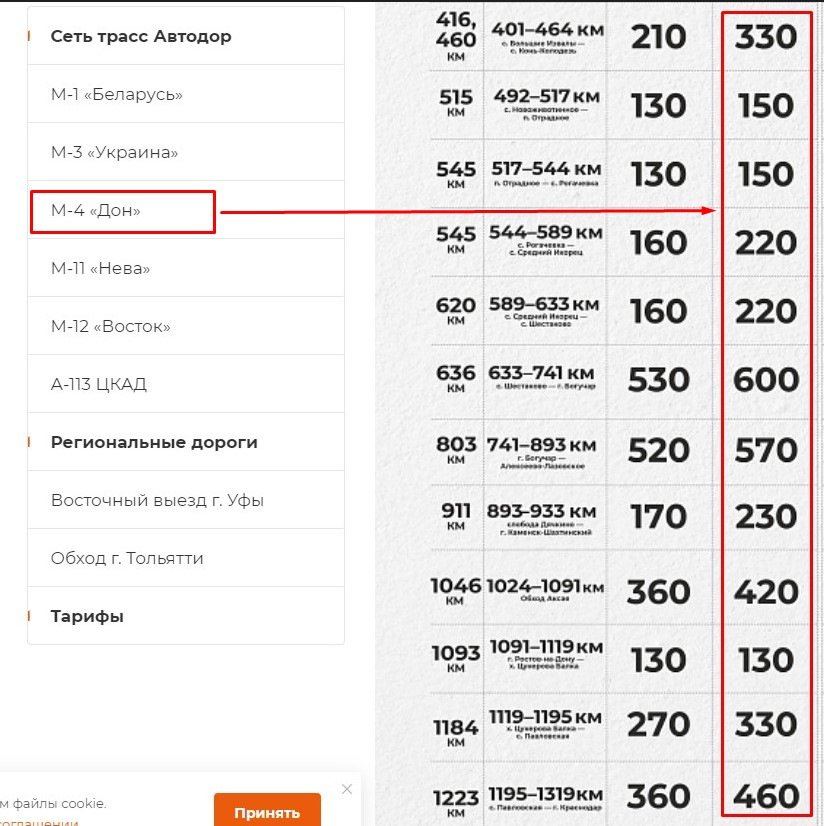The width and height of the screenshot is (824, 826).
Task: Navigate to Обход г. Тольятти
Action: 127,559
